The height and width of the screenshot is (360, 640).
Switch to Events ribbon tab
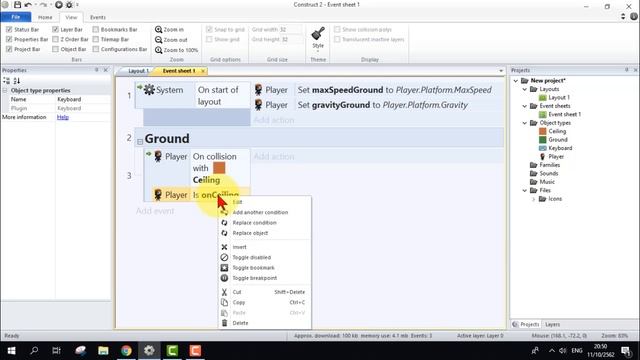click(98, 17)
